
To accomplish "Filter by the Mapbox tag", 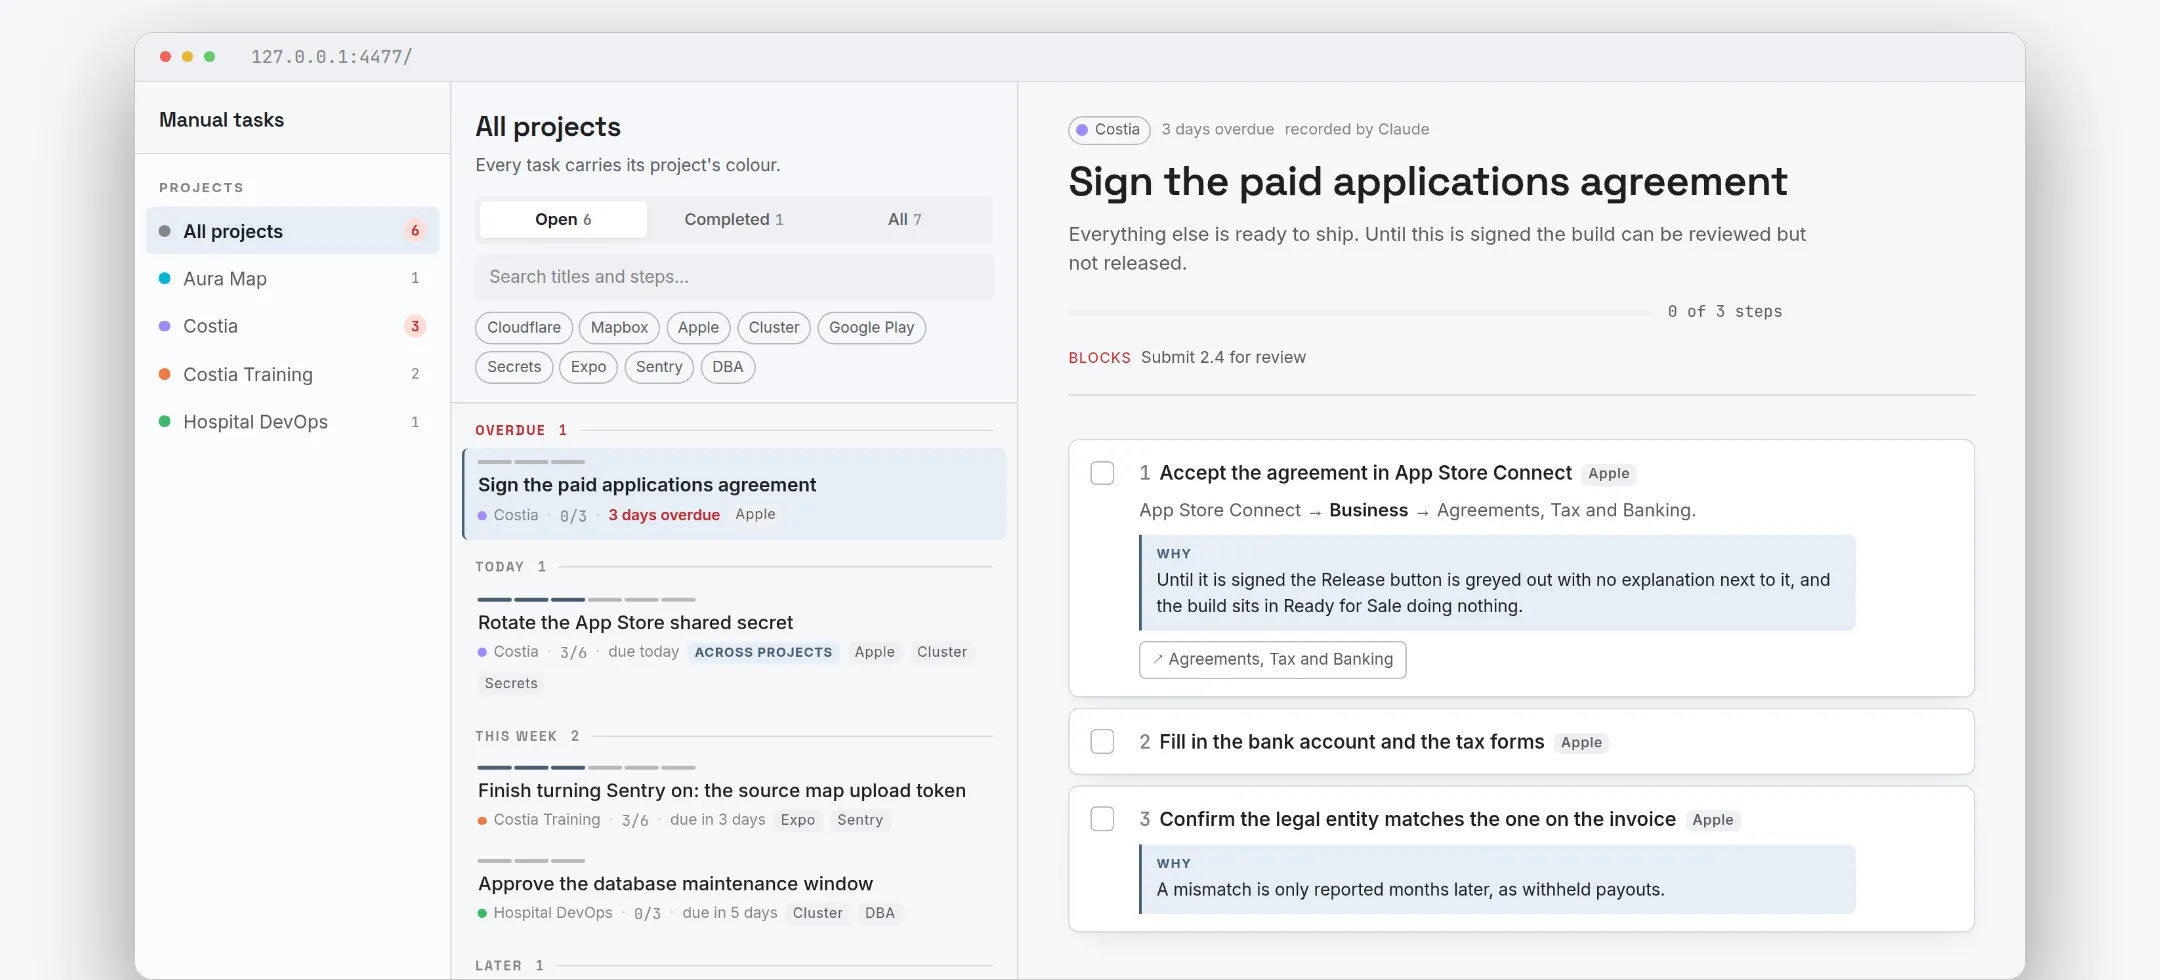I will pyautogui.click(x=619, y=328).
